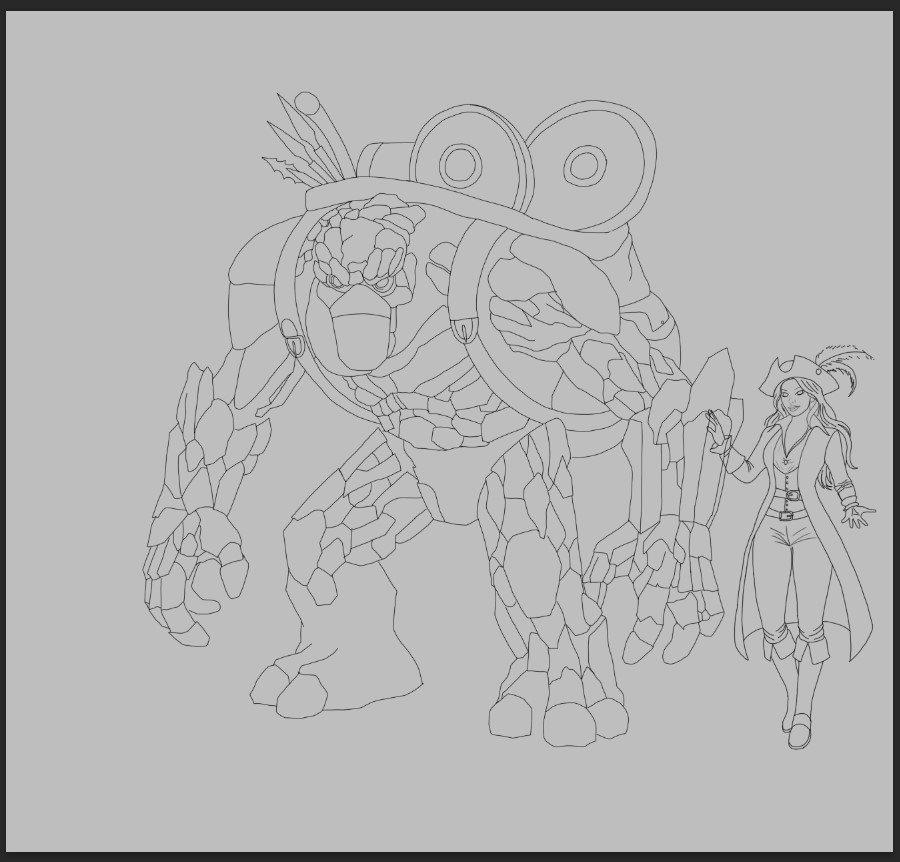Viewport: 900px width, 862px height.
Task: Click the golem's left foot toes
Action: coord(290,692)
